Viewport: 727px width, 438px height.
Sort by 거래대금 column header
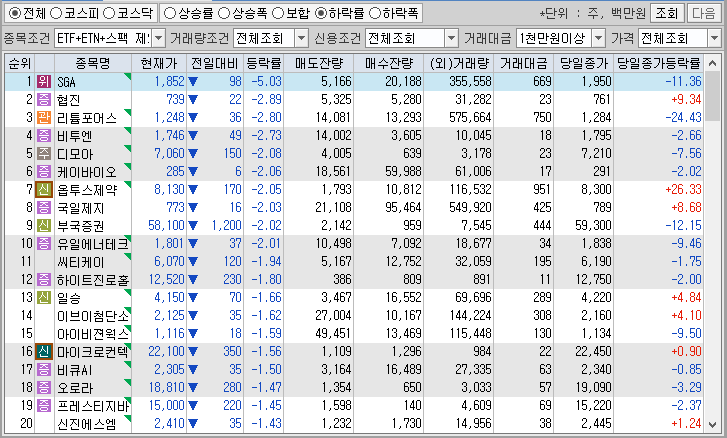(x=523, y=63)
